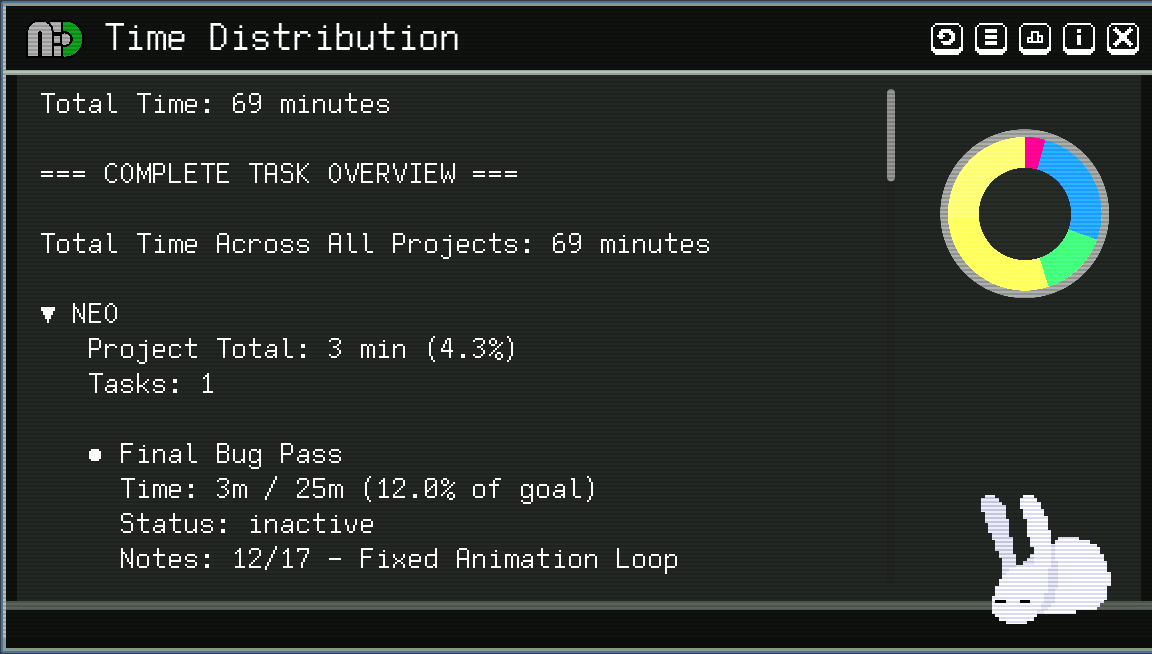Click the Status: inactive line
1152x654 pixels.
tap(246, 524)
